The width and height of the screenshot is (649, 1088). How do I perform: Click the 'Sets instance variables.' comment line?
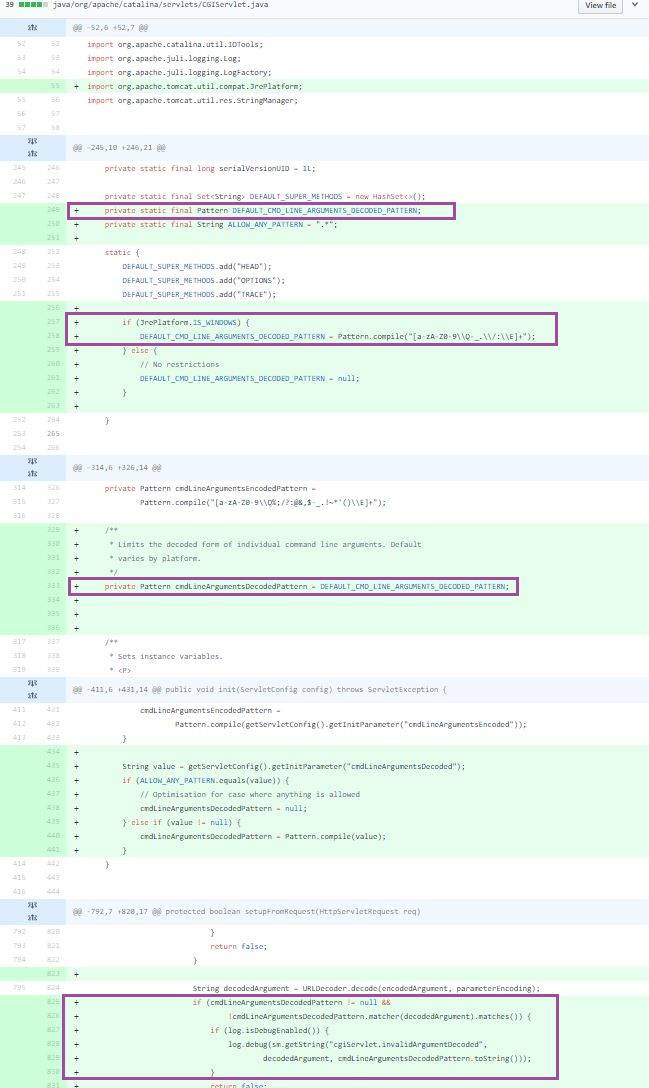click(x=165, y=656)
